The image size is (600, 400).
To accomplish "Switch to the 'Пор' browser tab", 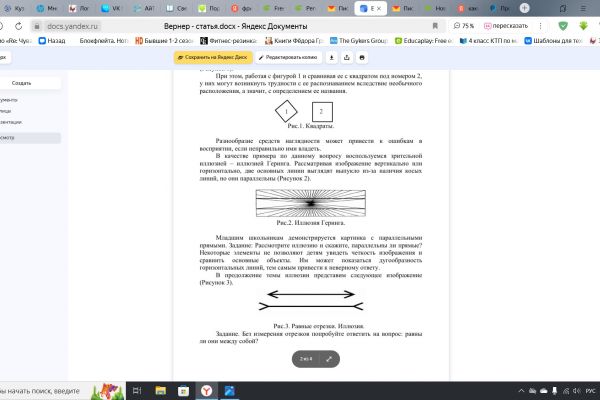I will [x=209, y=8].
